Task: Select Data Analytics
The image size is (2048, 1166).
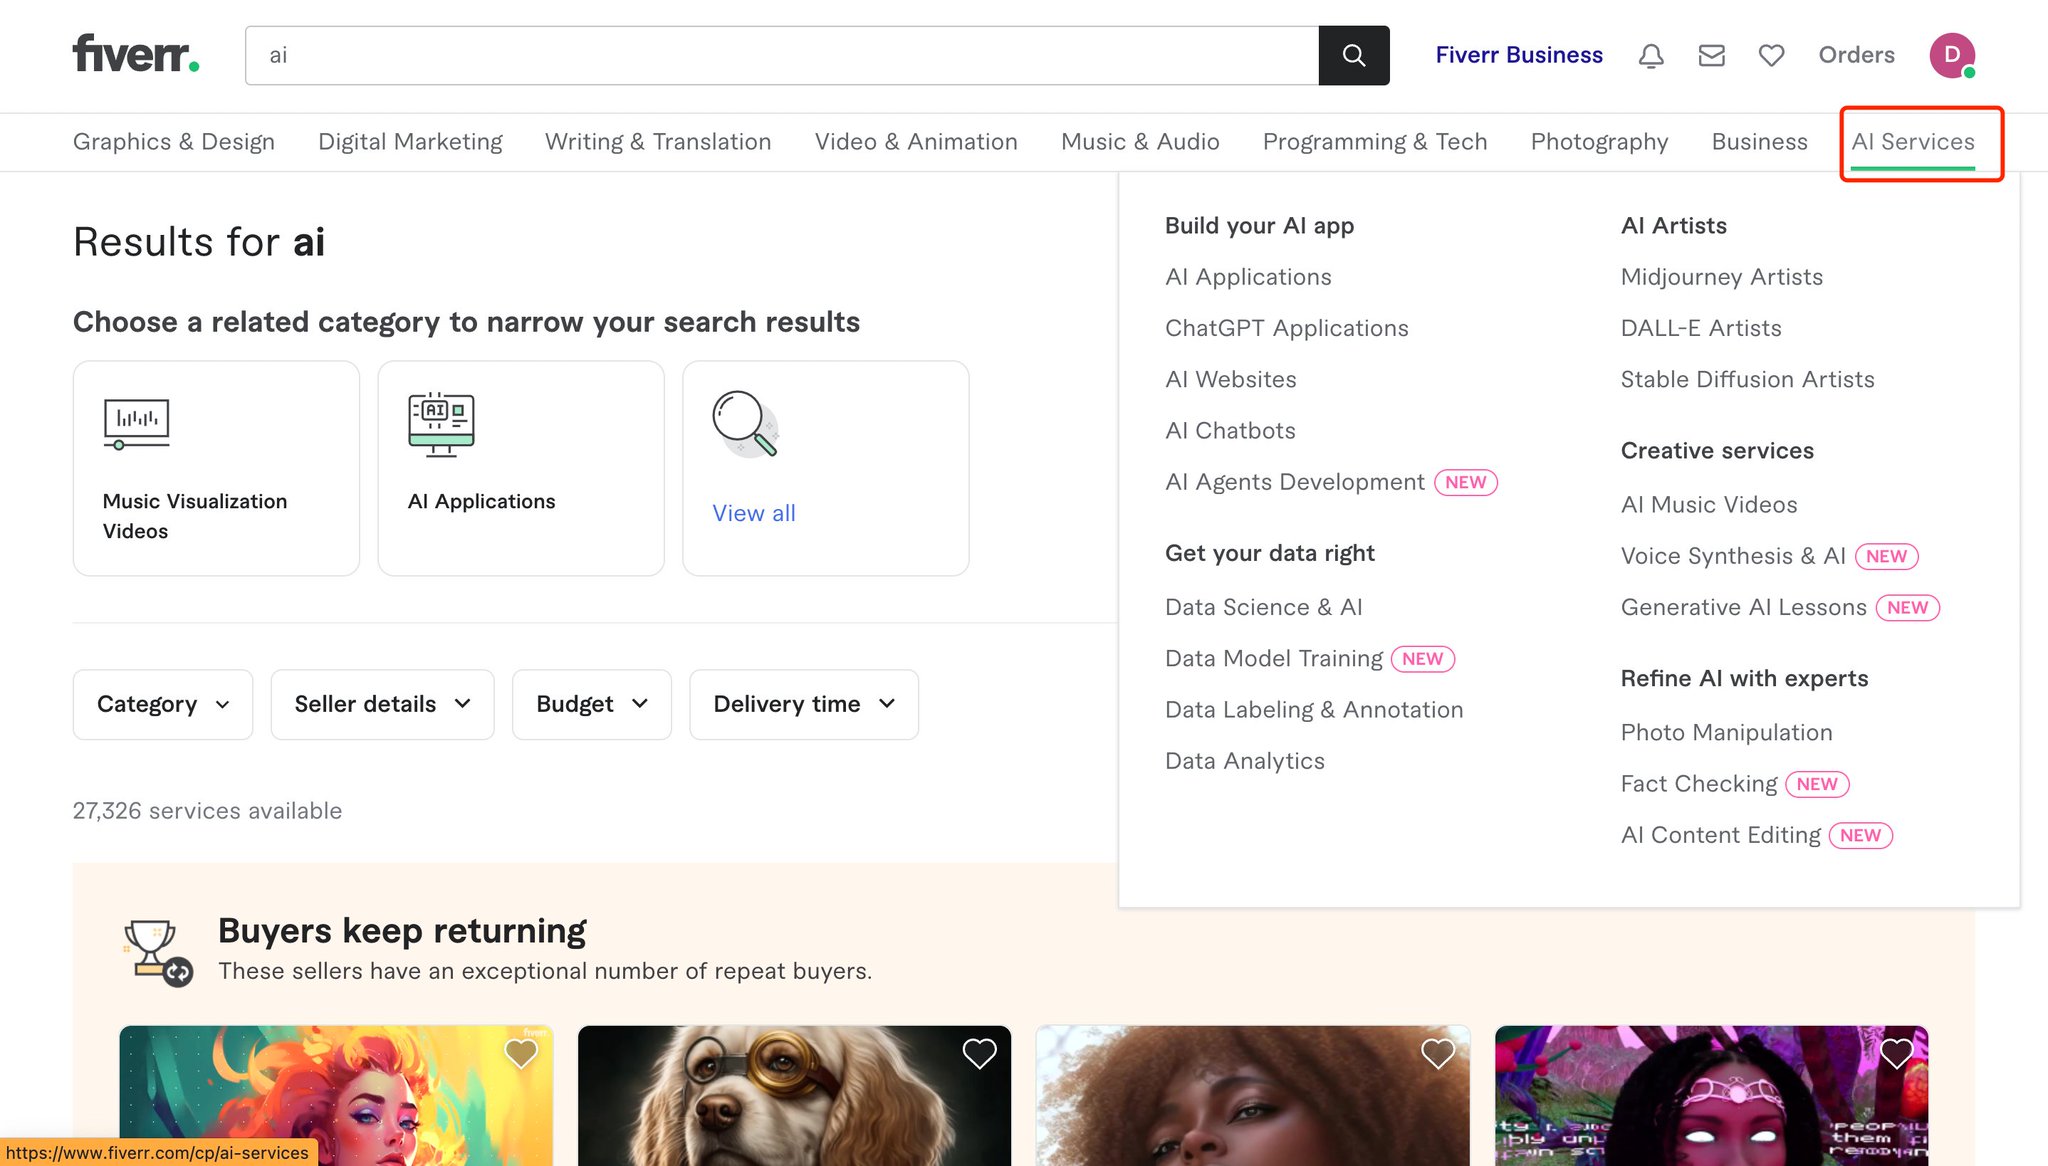Action: pos(1245,761)
